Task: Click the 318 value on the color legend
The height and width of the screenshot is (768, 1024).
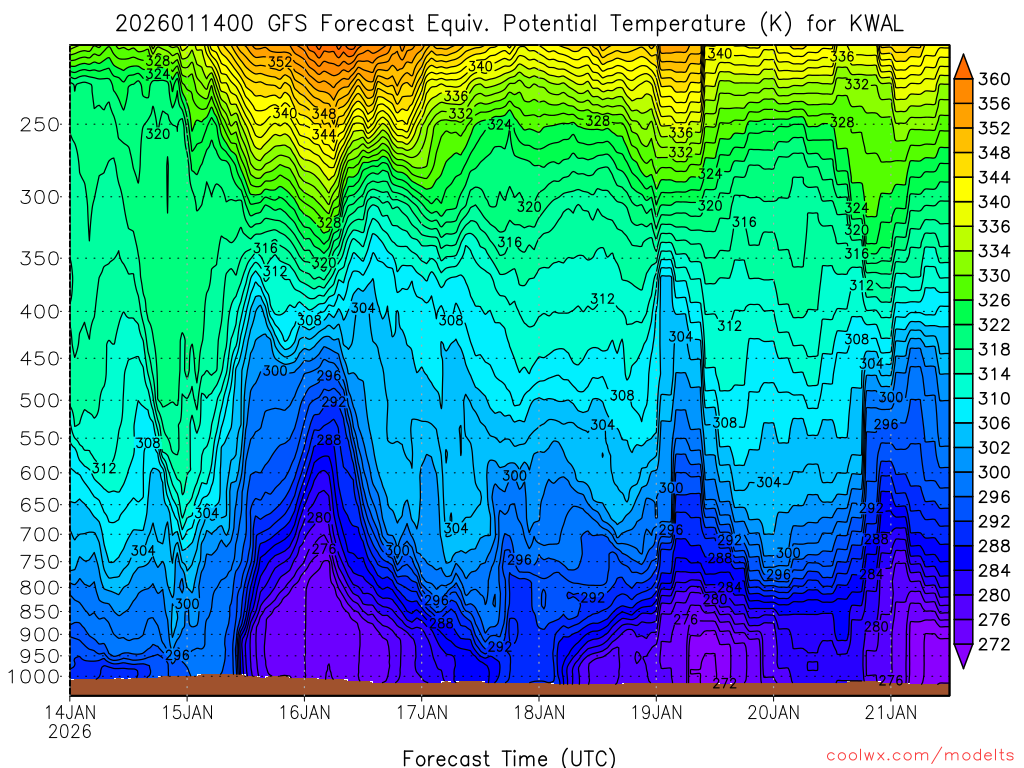Action: tap(994, 349)
